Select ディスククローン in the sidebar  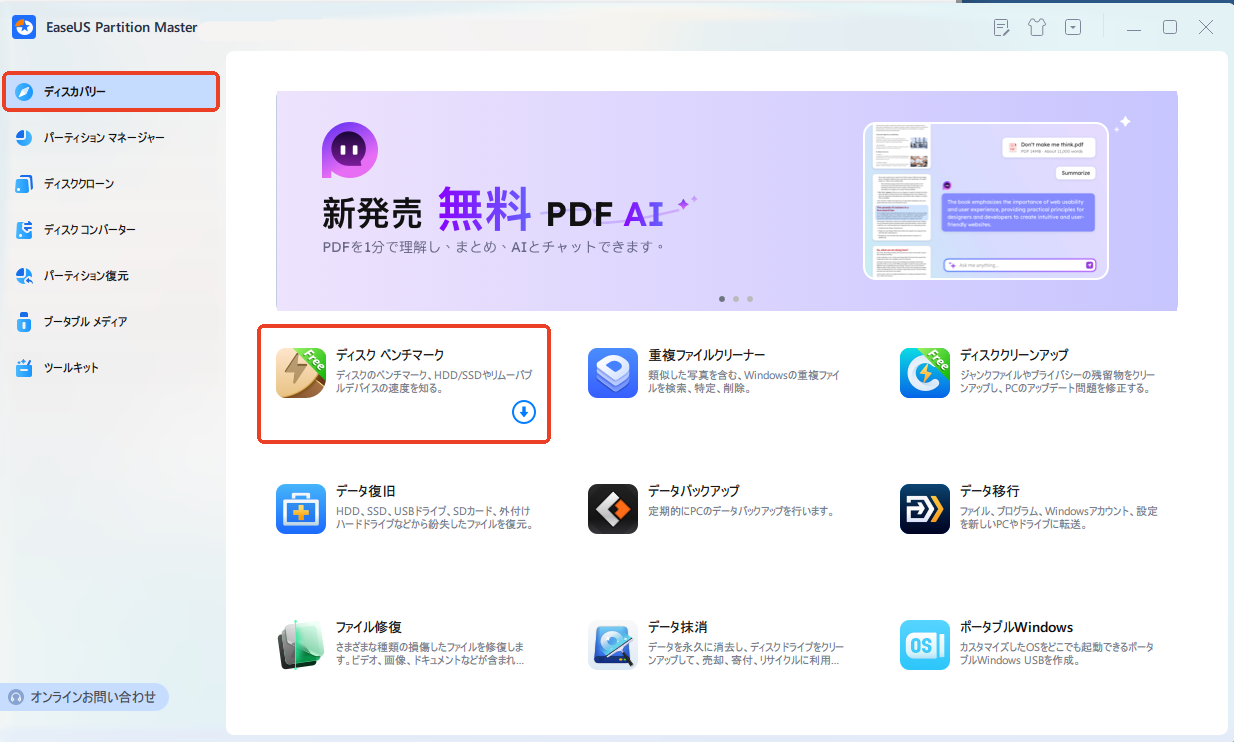78,184
